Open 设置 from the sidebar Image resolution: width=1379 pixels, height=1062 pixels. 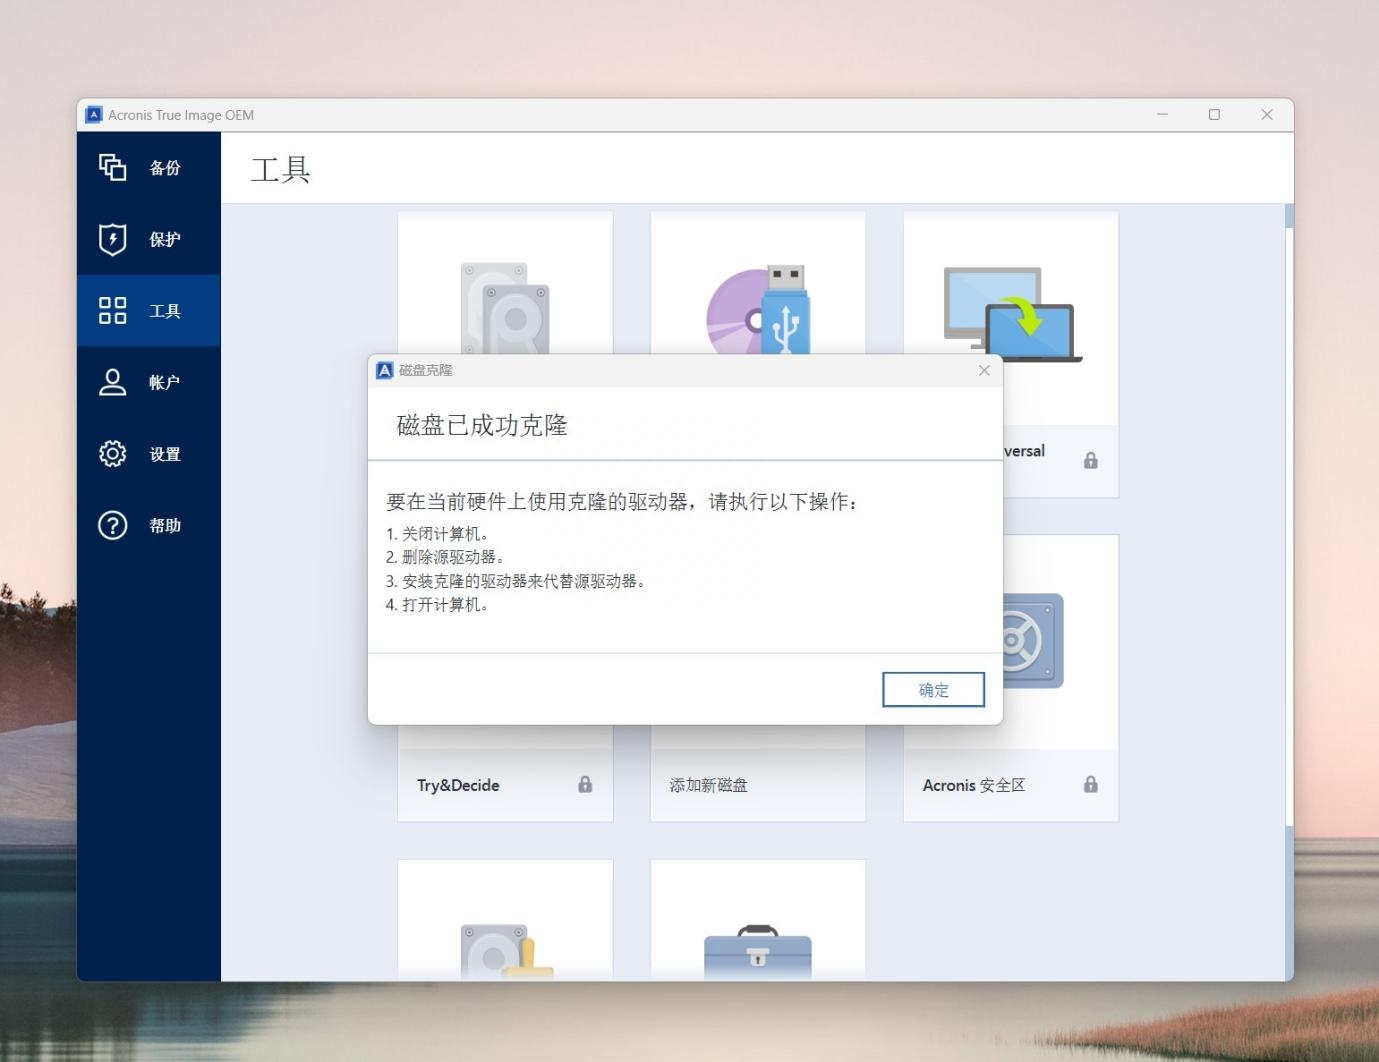click(x=149, y=454)
